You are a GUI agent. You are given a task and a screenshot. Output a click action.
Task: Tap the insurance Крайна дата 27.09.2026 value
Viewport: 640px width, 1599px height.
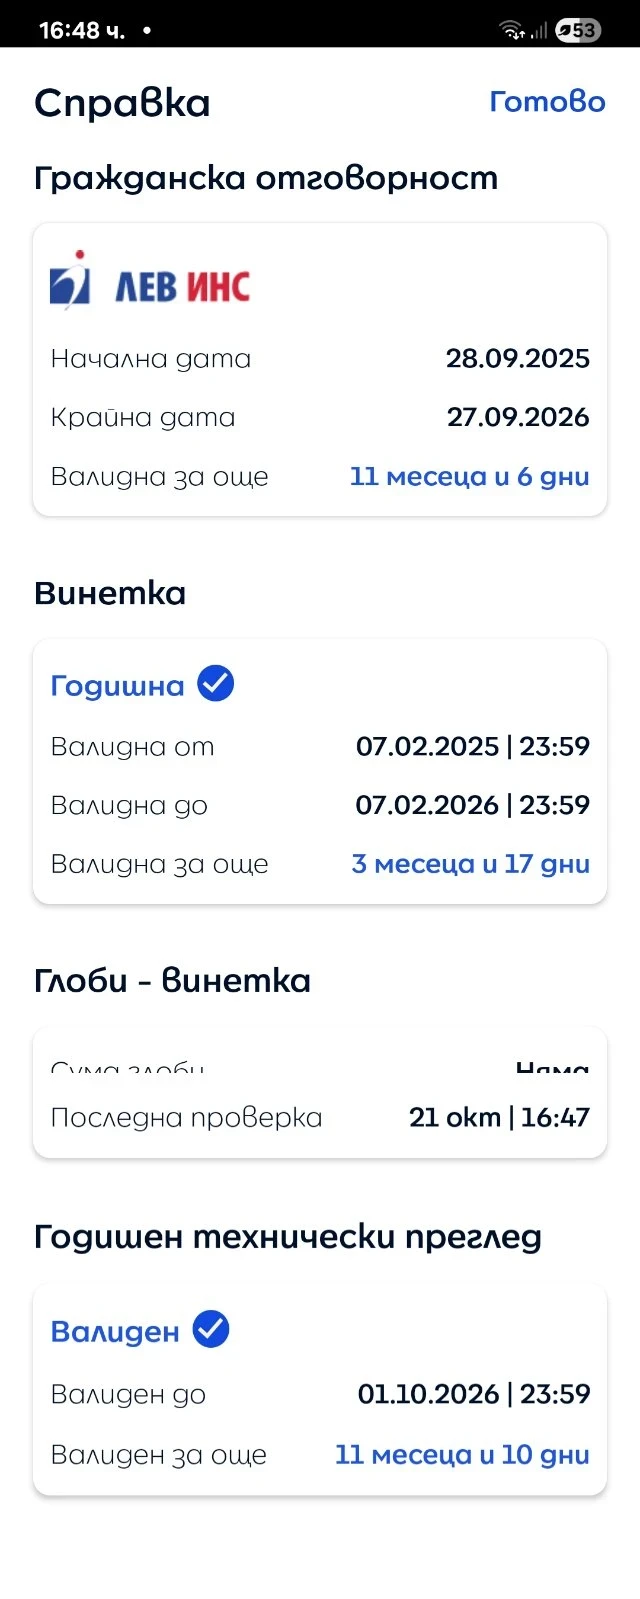click(x=518, y=417)
